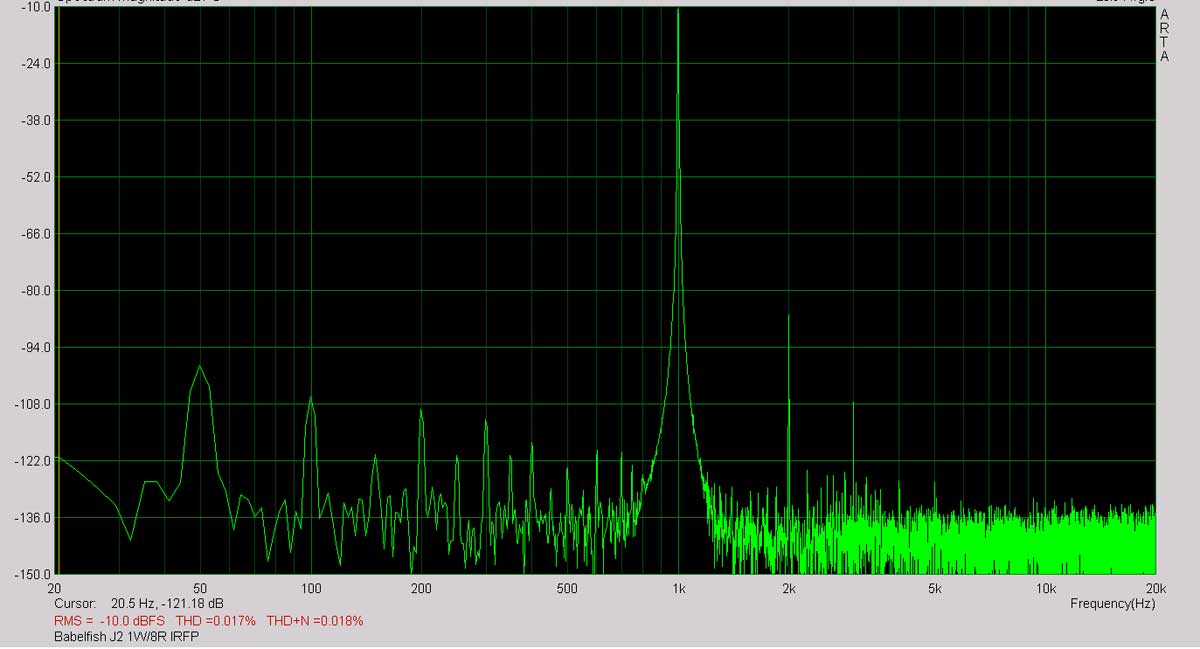The image size is (1200, 649).
Task: Click the 50 Hz hum peak
Action: click(200, 367)
